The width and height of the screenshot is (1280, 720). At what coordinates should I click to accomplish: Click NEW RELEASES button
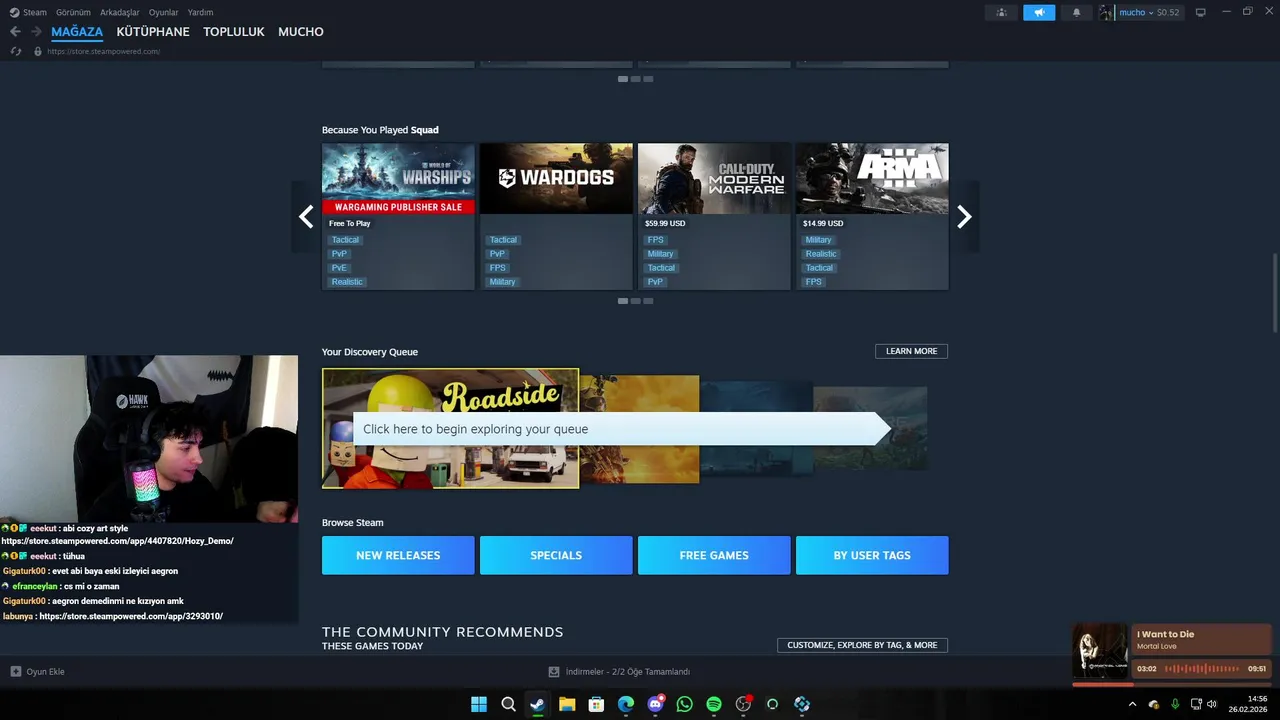coord(398,555)
